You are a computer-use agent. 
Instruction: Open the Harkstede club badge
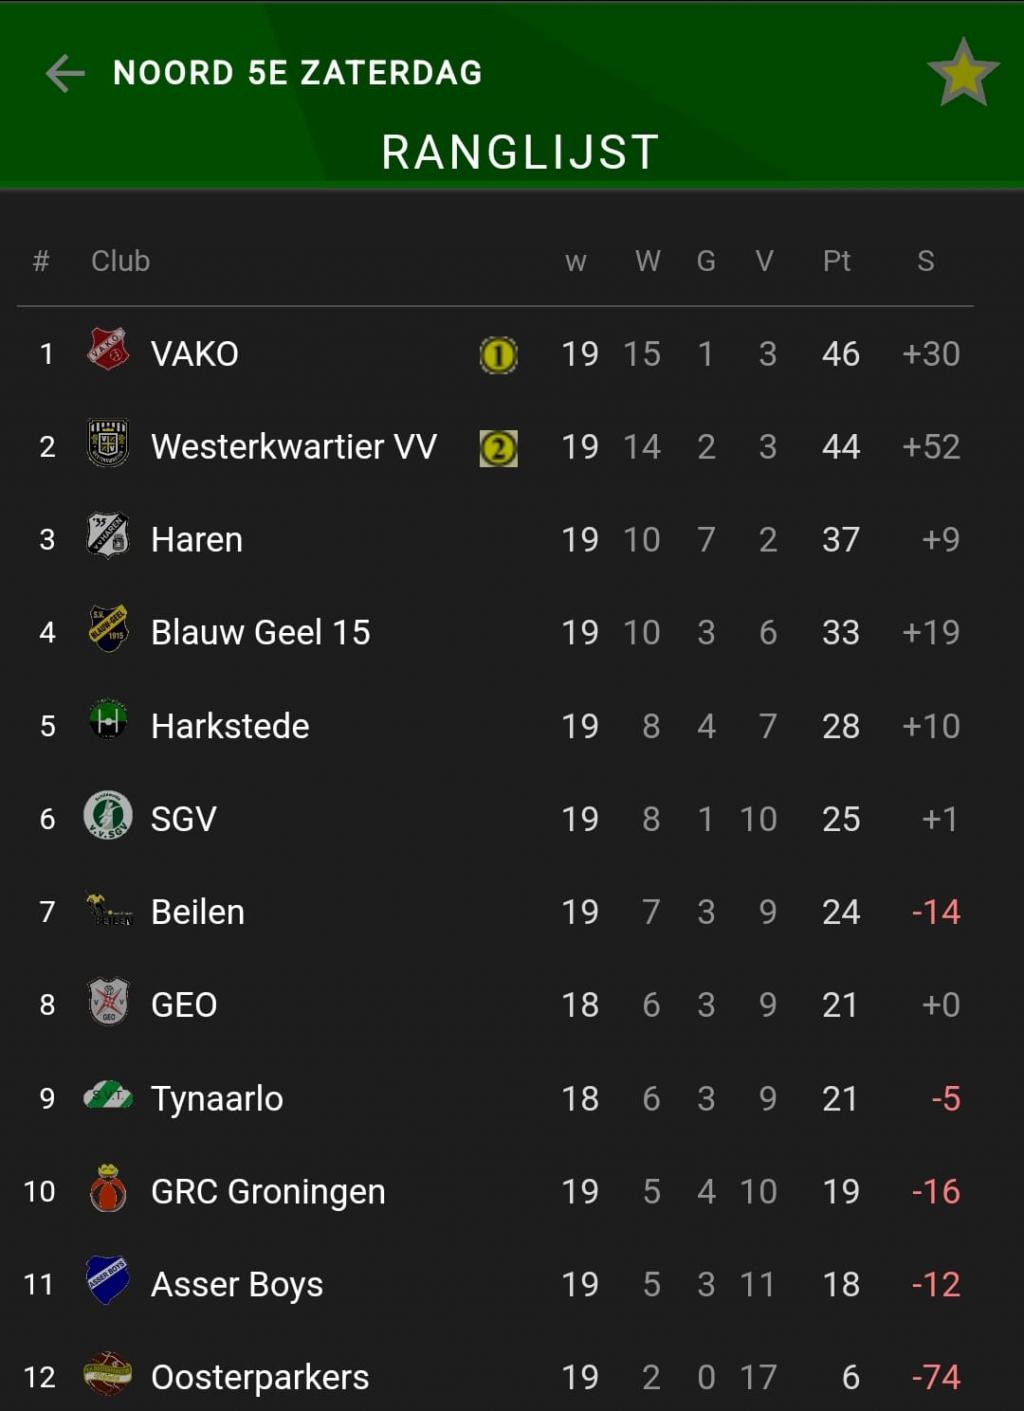click(108, 721)
